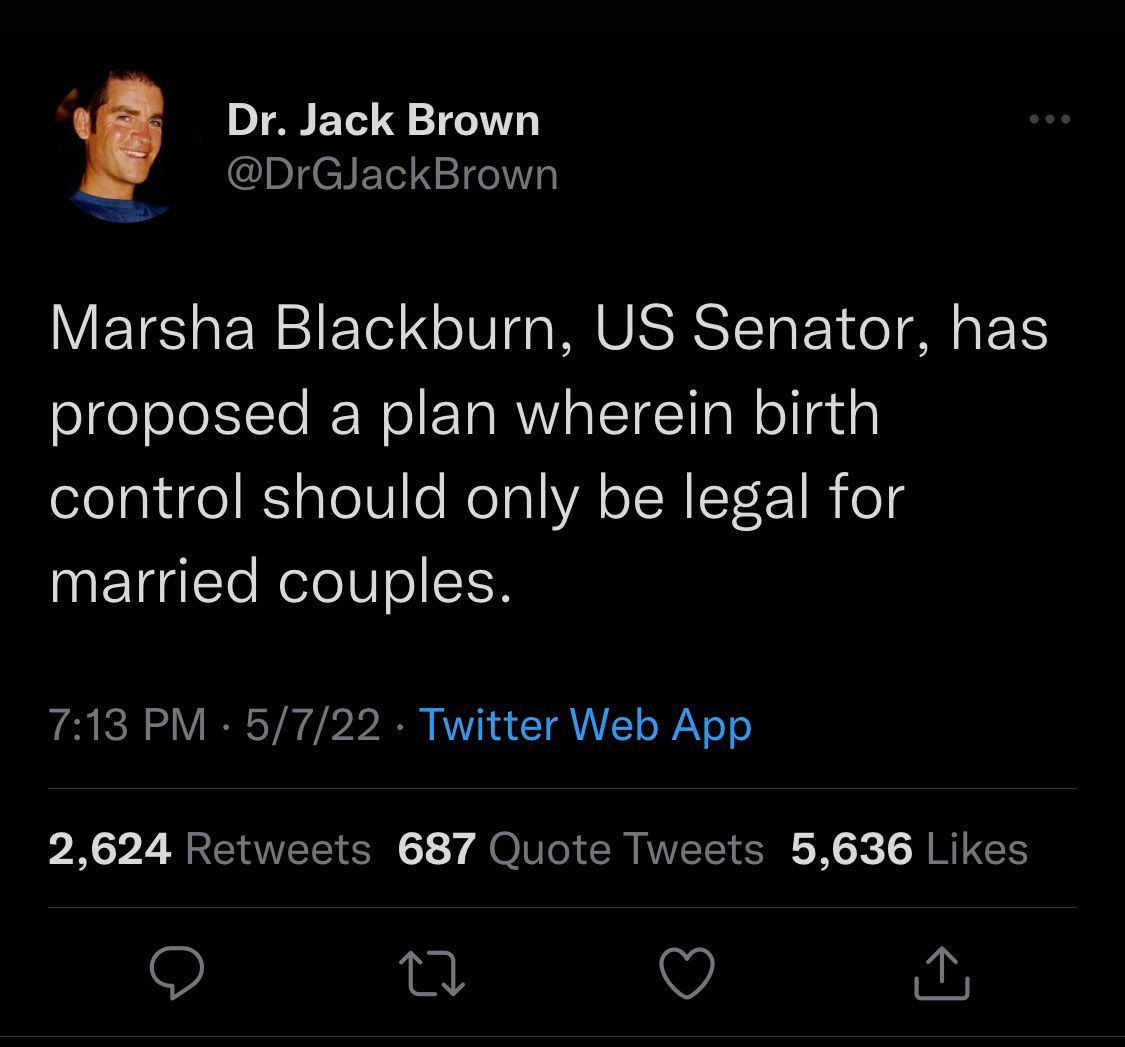This screenshot has height=1047, width=1125.
Task: Click the 5/7/22 date
Action: [313, 724]
